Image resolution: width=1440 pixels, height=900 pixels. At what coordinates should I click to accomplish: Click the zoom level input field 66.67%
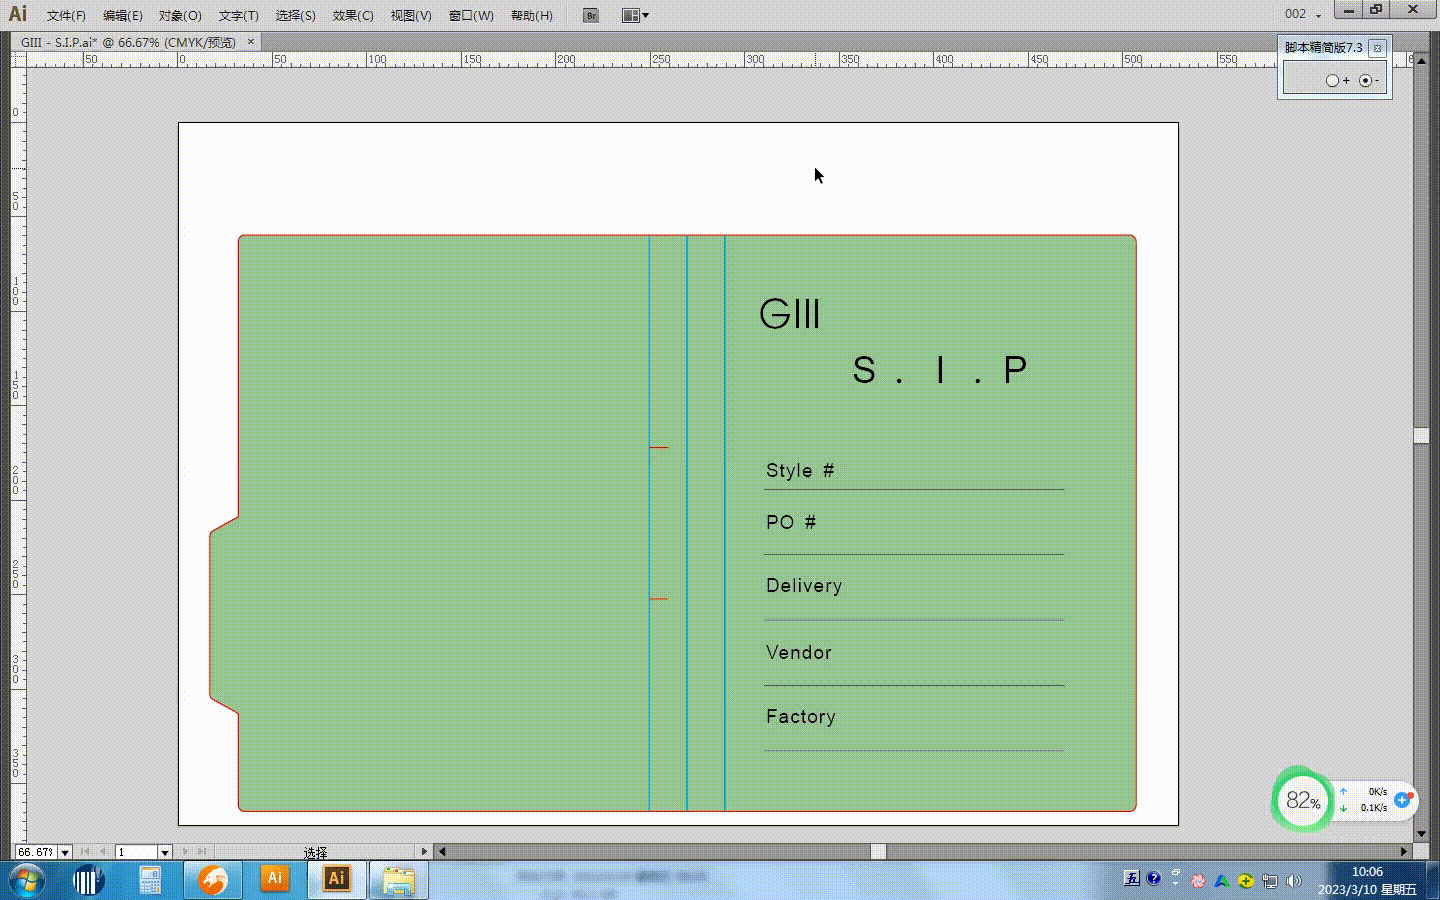(35, 852)
